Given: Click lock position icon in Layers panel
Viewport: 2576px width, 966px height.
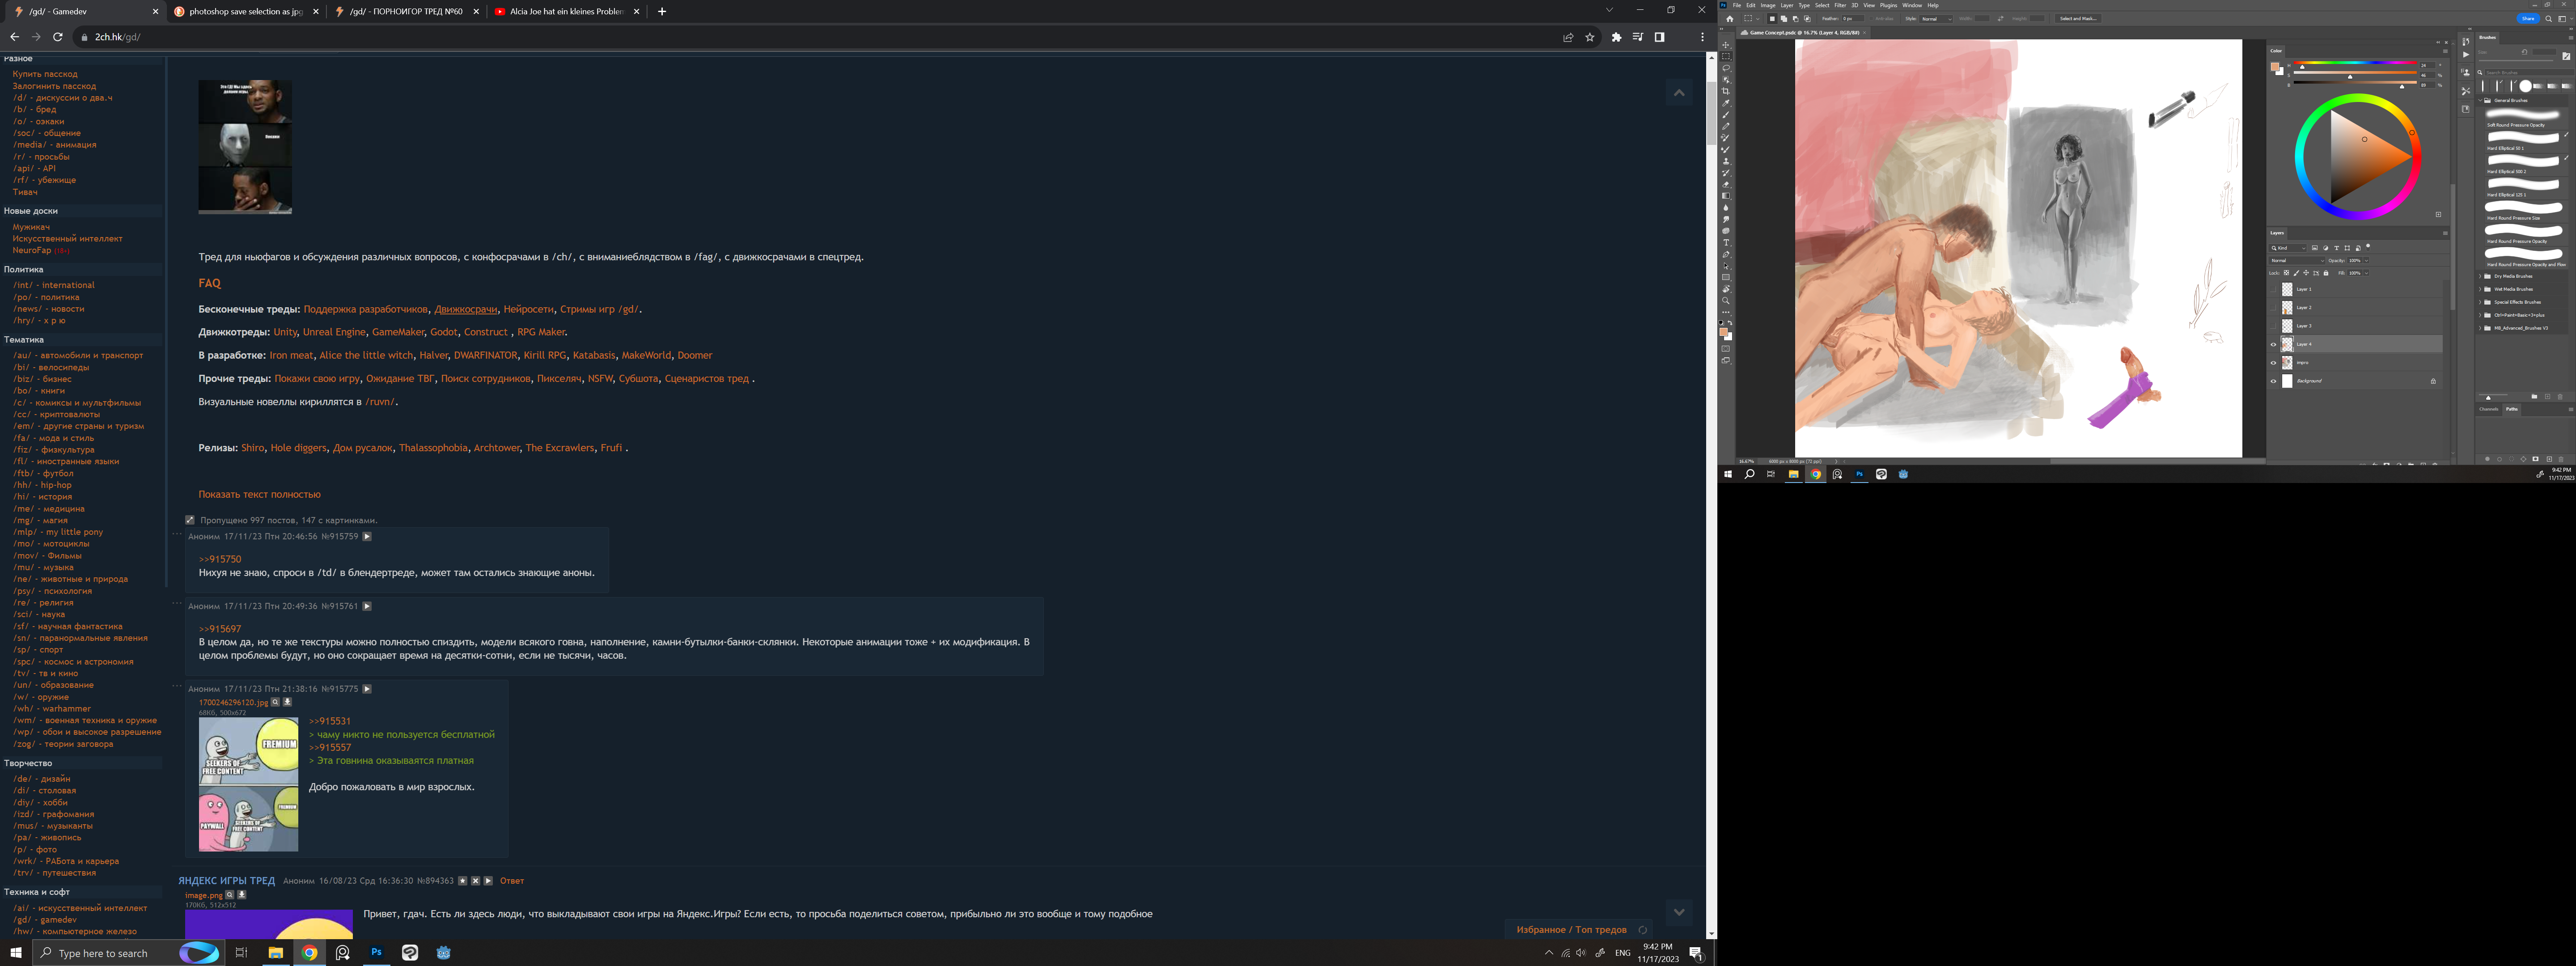Looking at the screenshot, I should click(2306, 273).
